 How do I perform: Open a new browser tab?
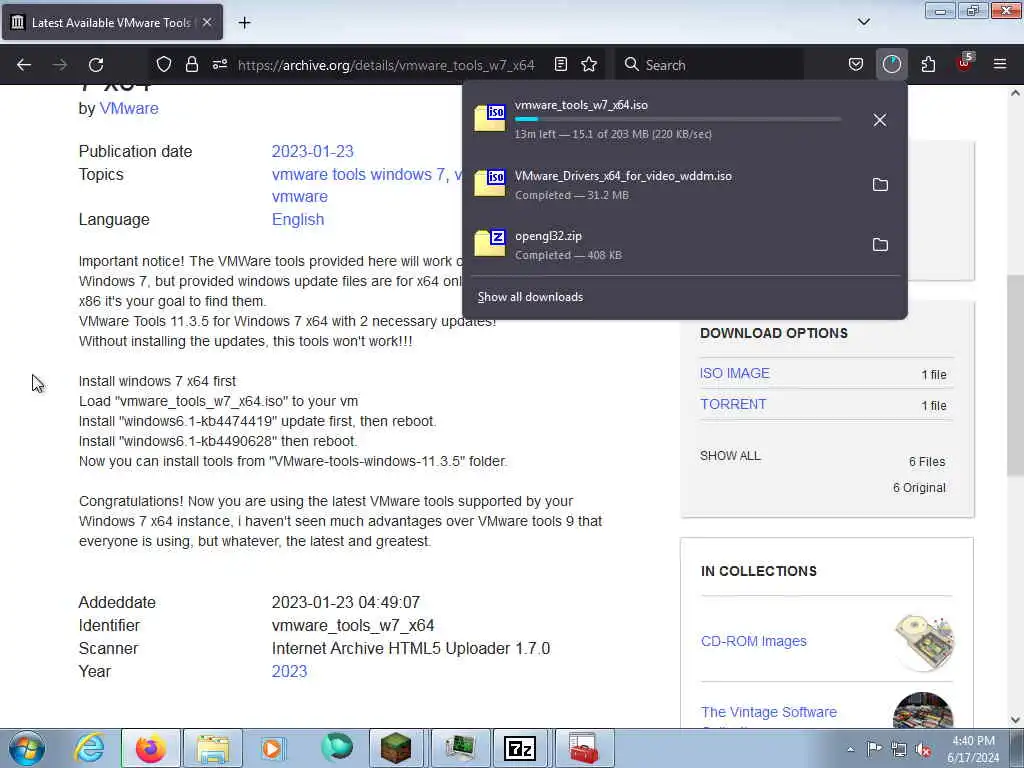tap(244, 23)
